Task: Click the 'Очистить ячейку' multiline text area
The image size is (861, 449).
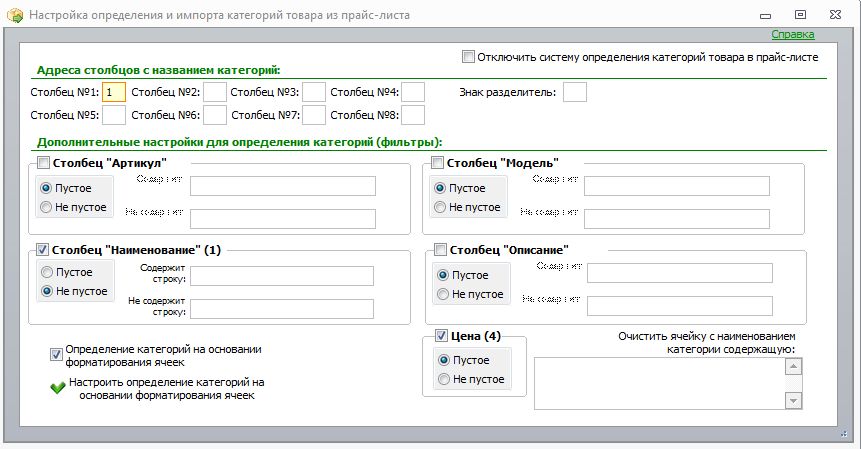Action: pyautogui.click(x=659, y=383)
